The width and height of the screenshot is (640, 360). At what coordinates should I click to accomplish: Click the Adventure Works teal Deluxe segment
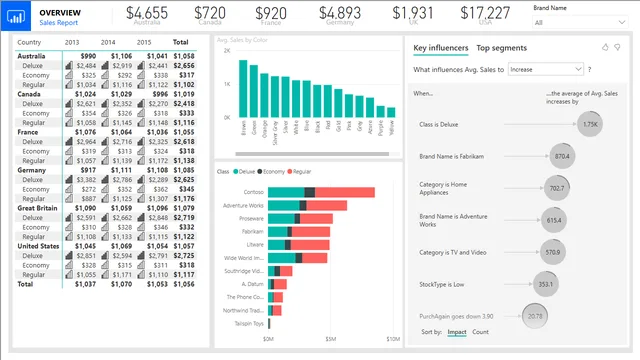(284, 205)
